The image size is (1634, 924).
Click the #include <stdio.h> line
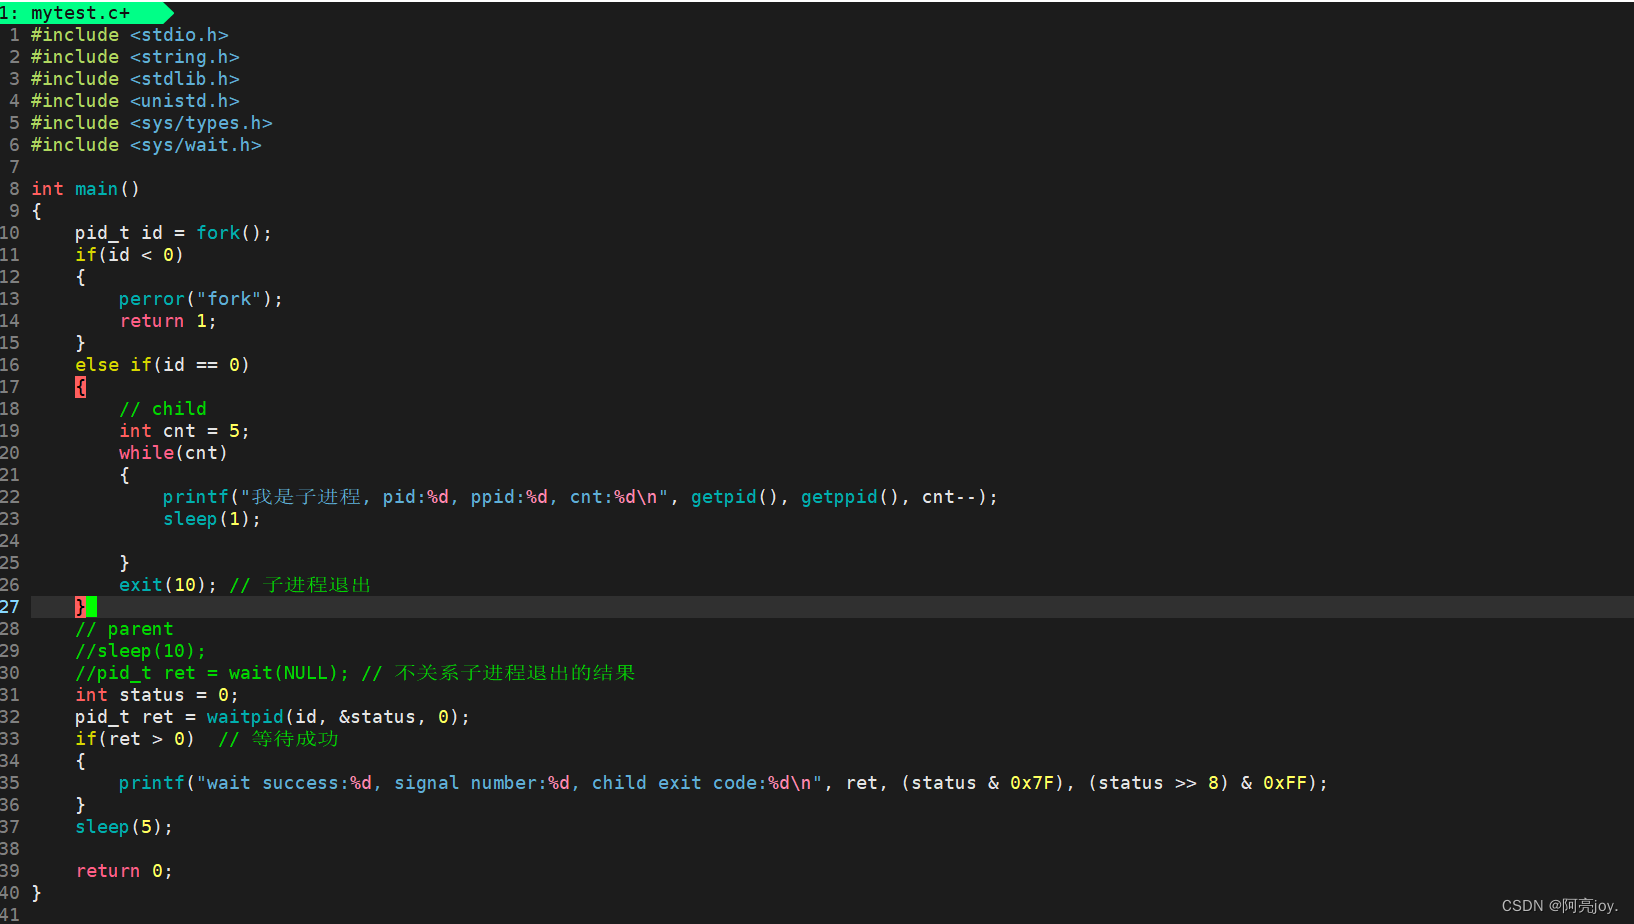tap(130, 35)
